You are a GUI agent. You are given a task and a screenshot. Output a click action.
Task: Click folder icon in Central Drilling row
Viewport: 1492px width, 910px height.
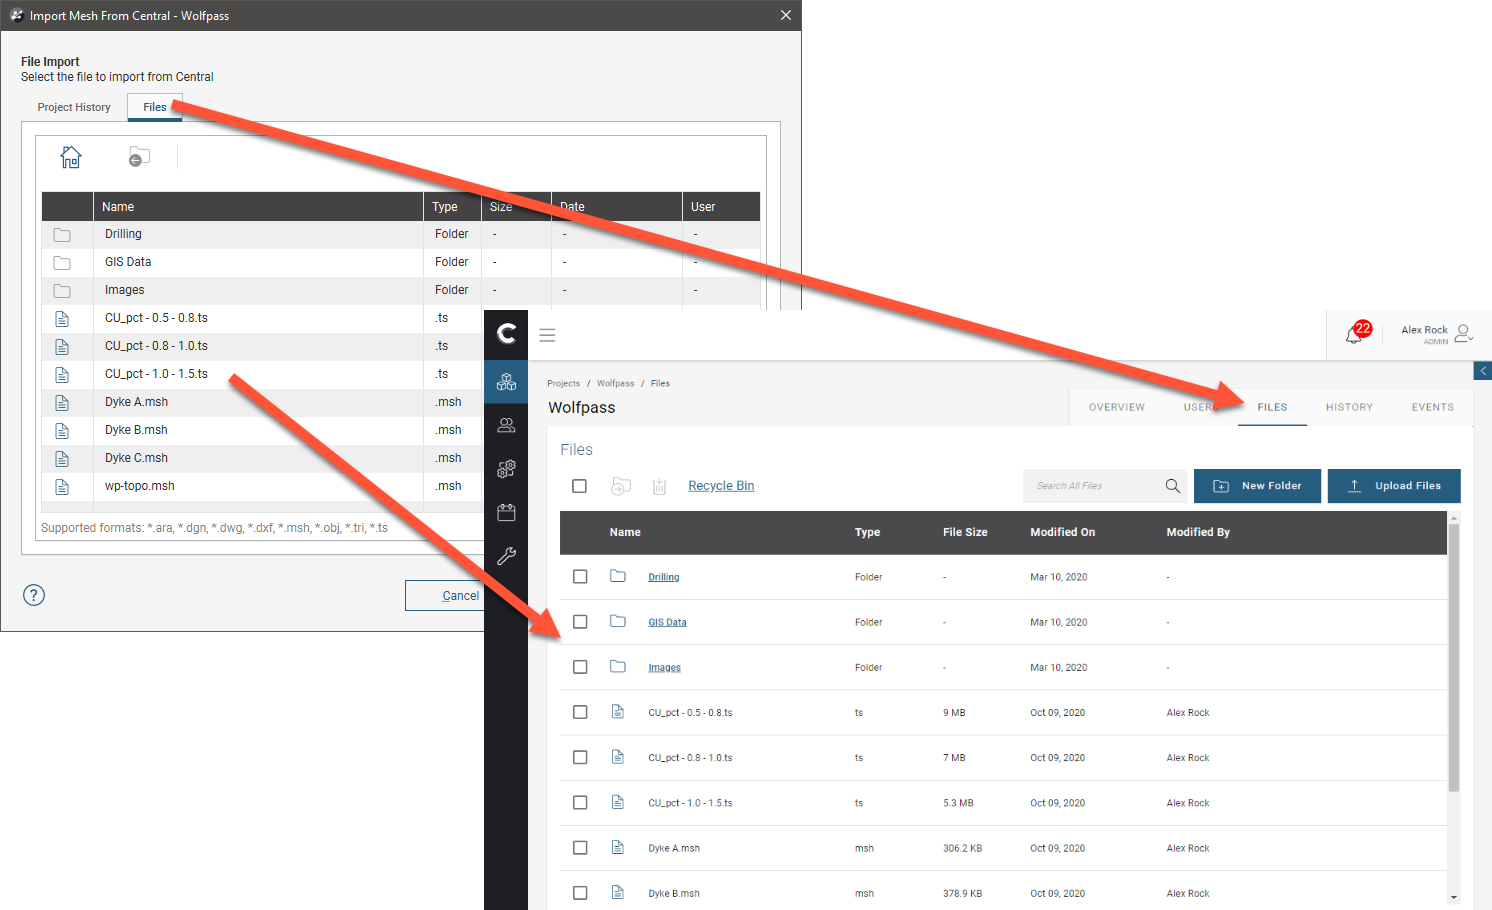(x=618, y=576)
